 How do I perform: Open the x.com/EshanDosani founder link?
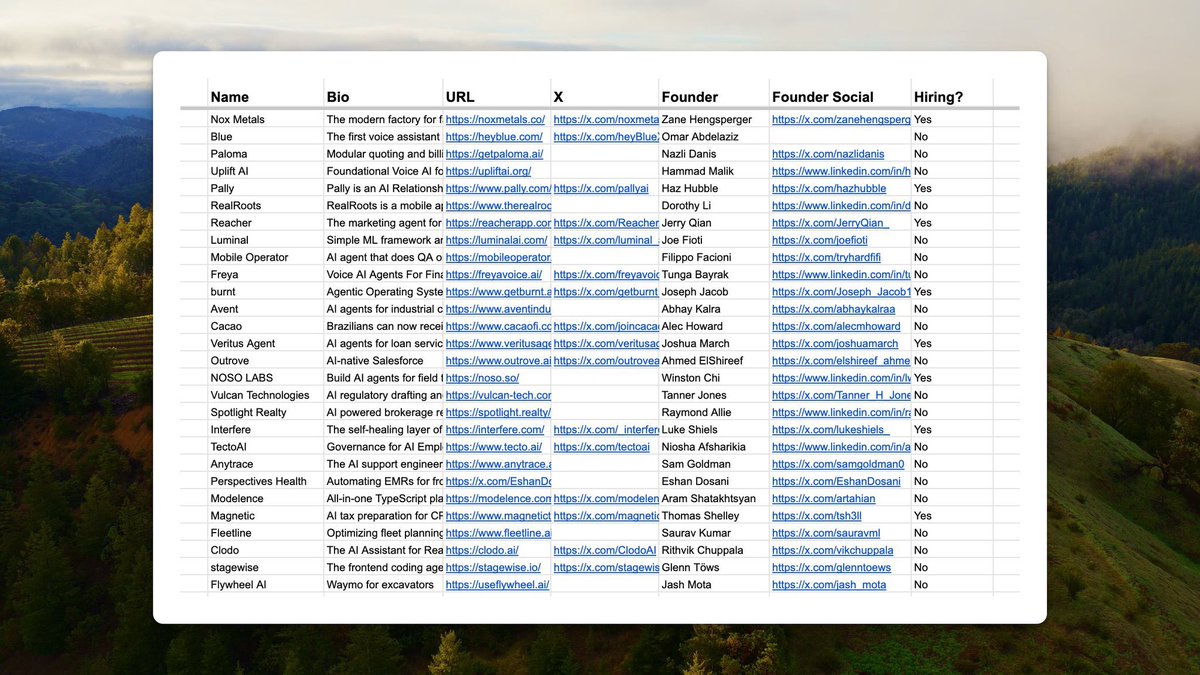pos(836,481)
